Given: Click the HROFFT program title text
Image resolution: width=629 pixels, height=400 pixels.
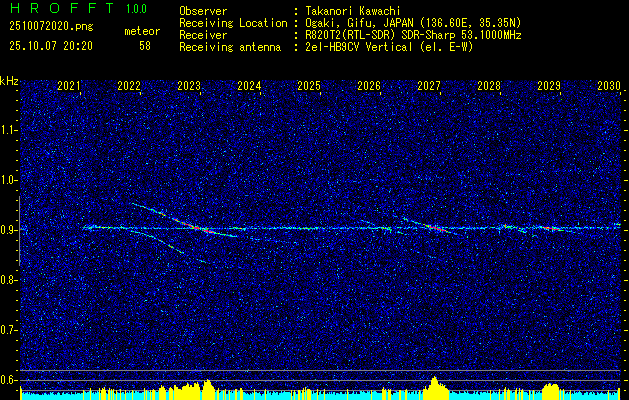Looking at the screenshot, I should (62, 8).
